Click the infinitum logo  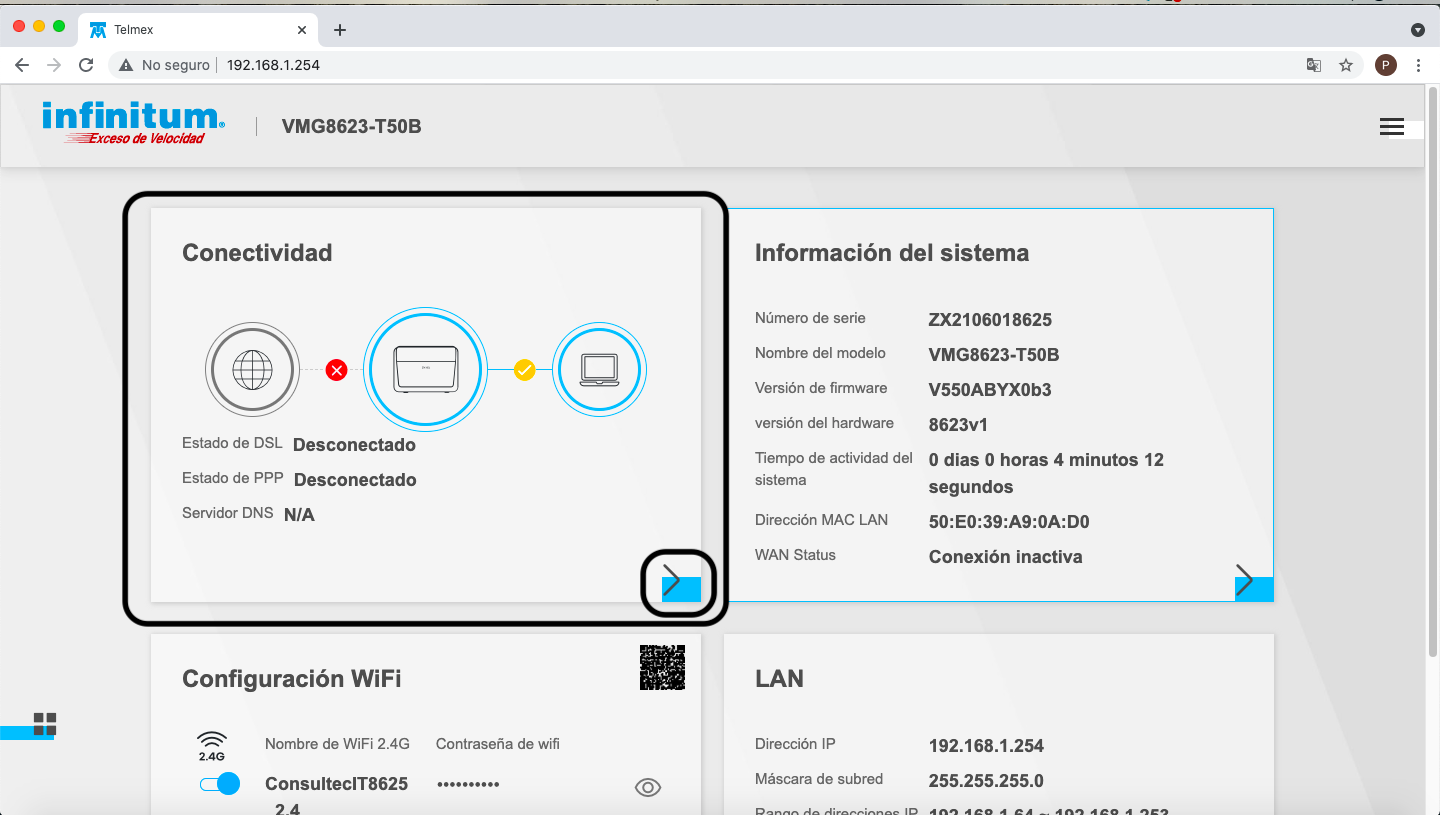coord(133,123)
